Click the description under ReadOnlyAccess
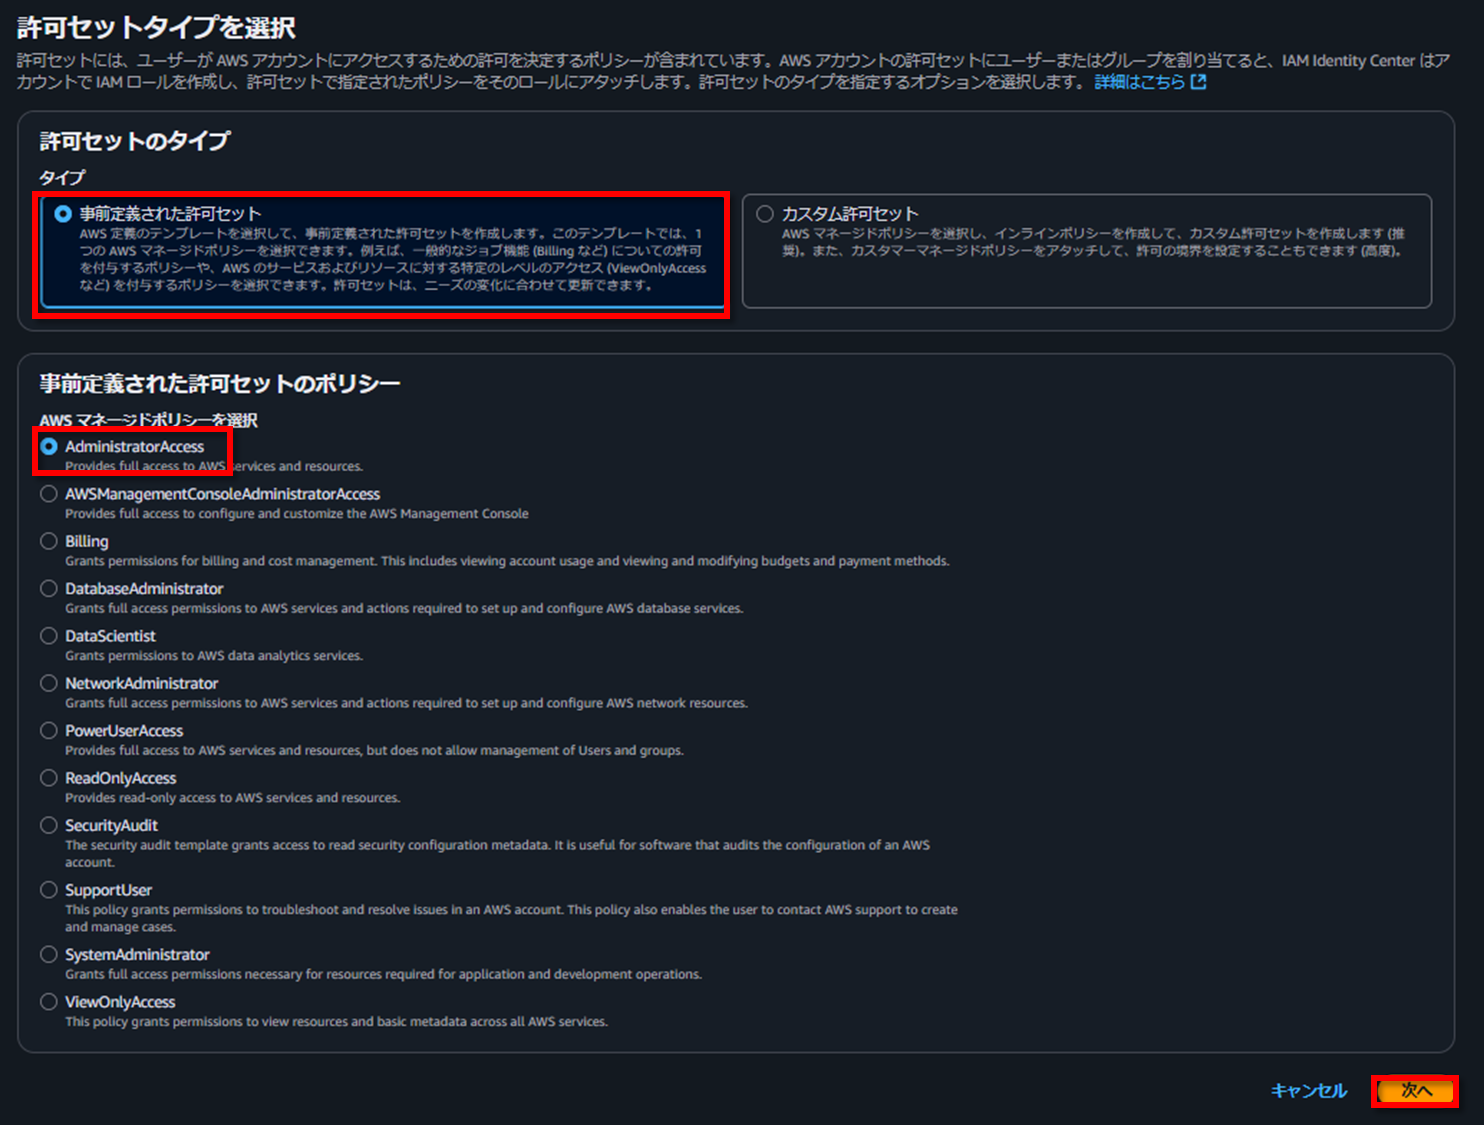This screenshot has height=1125, width=1484. pos(232,798)
